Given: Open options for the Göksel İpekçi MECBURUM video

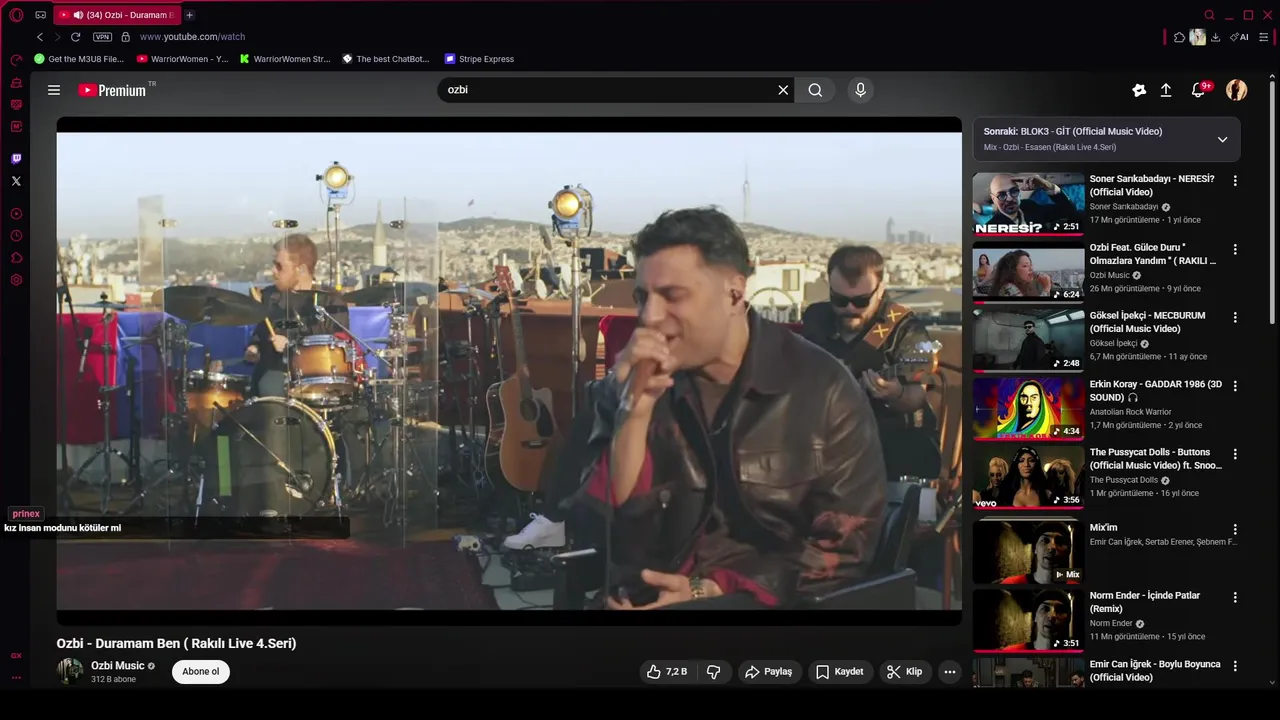Looking at the screenshot, I should (x=1235, y=317).
